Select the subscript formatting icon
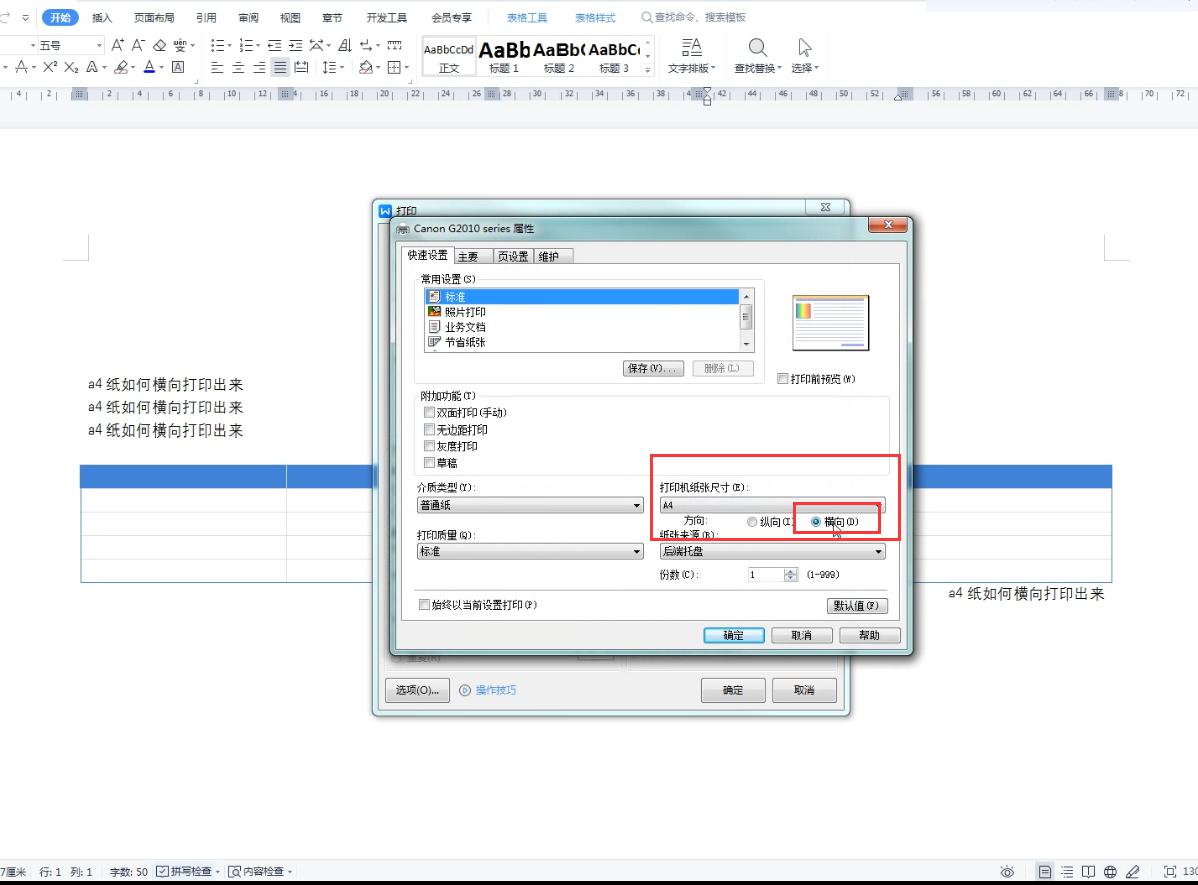Viewport: 1198px width, 885px height. tap(69, 67)
